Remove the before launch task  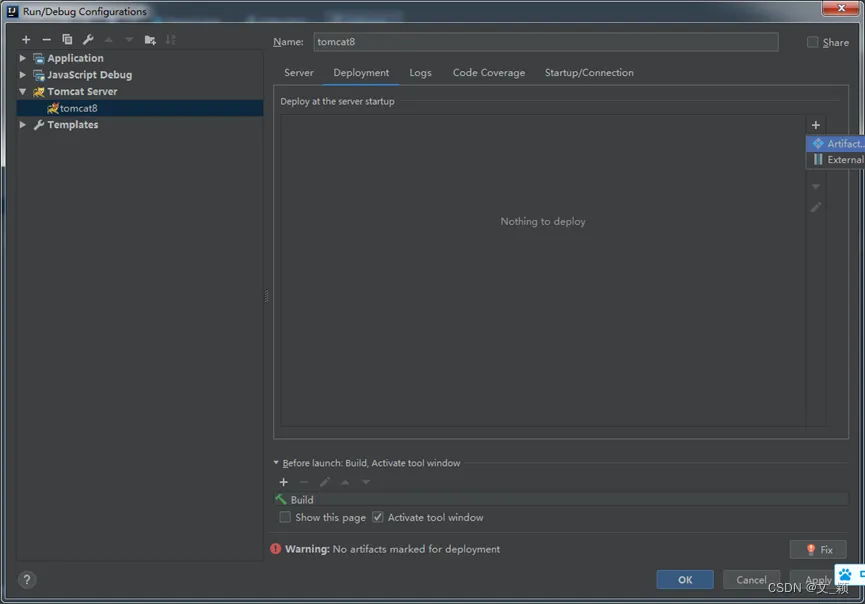tap(304, 482)
